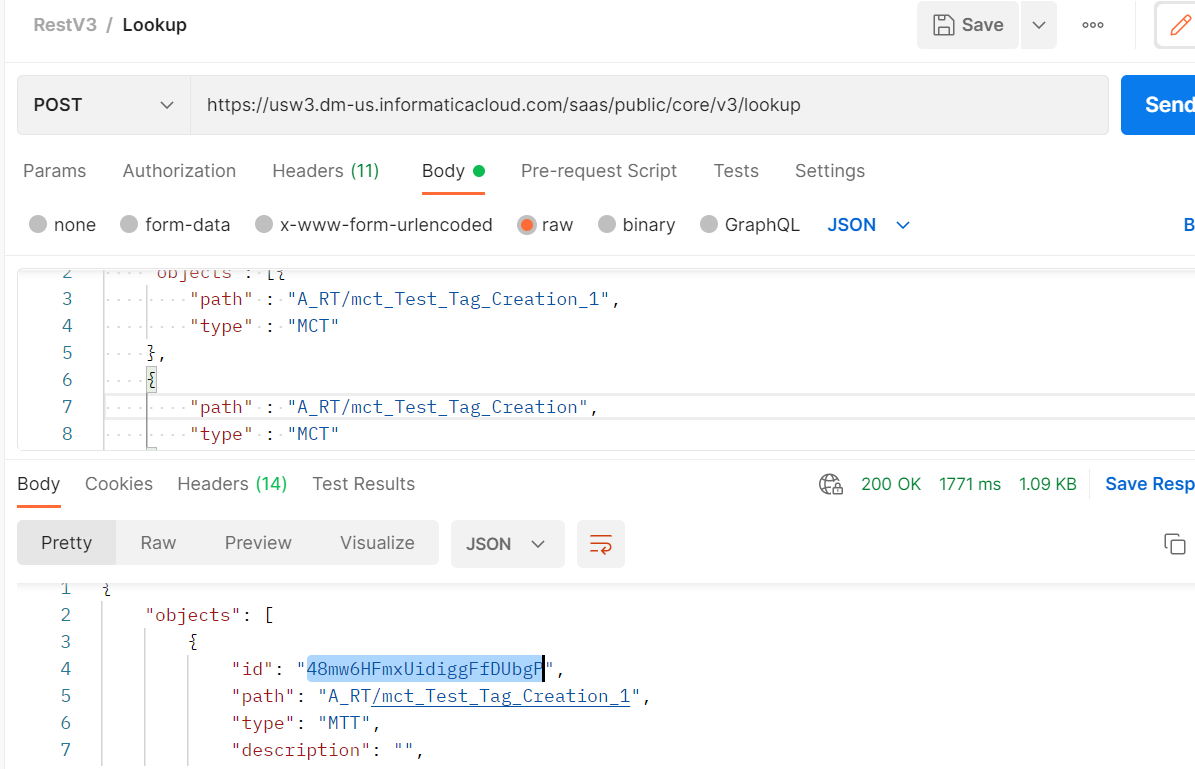The image size is (1195, 769).
Task: Click Save Response button
Action: point(1150,484)
